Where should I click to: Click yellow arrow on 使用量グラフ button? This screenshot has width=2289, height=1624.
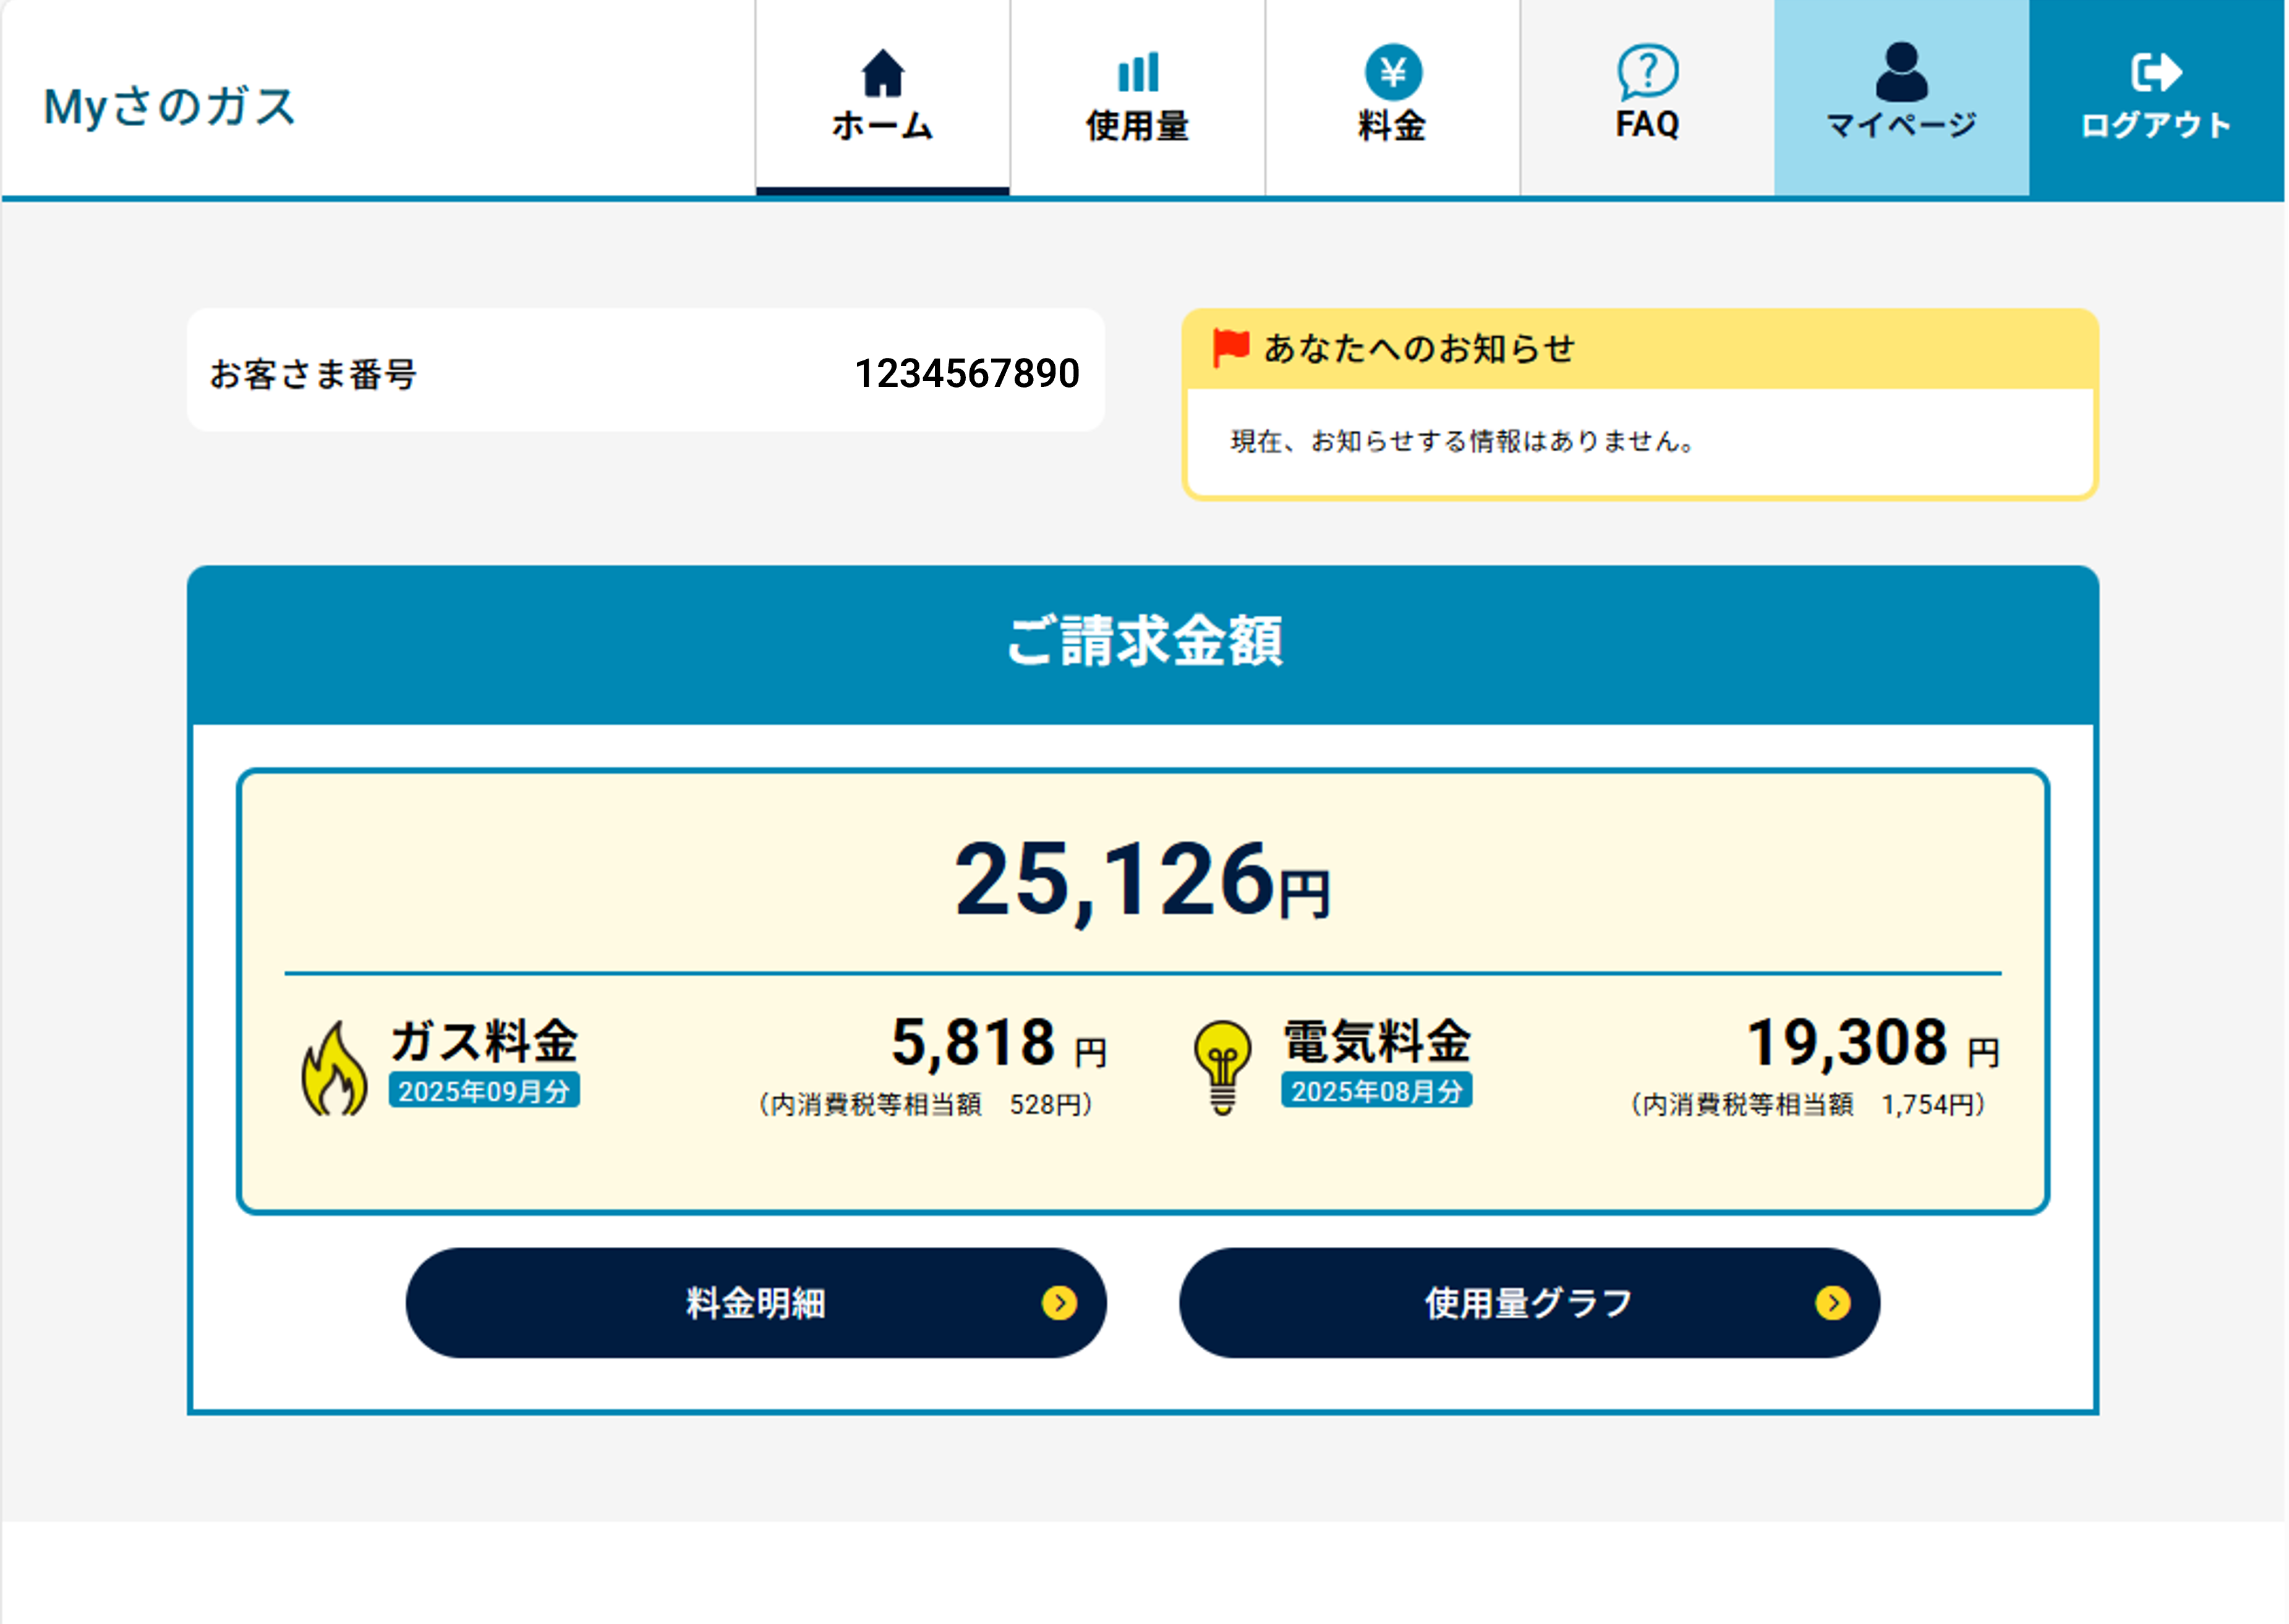pyautogui.click(x=1832, y=1303)
